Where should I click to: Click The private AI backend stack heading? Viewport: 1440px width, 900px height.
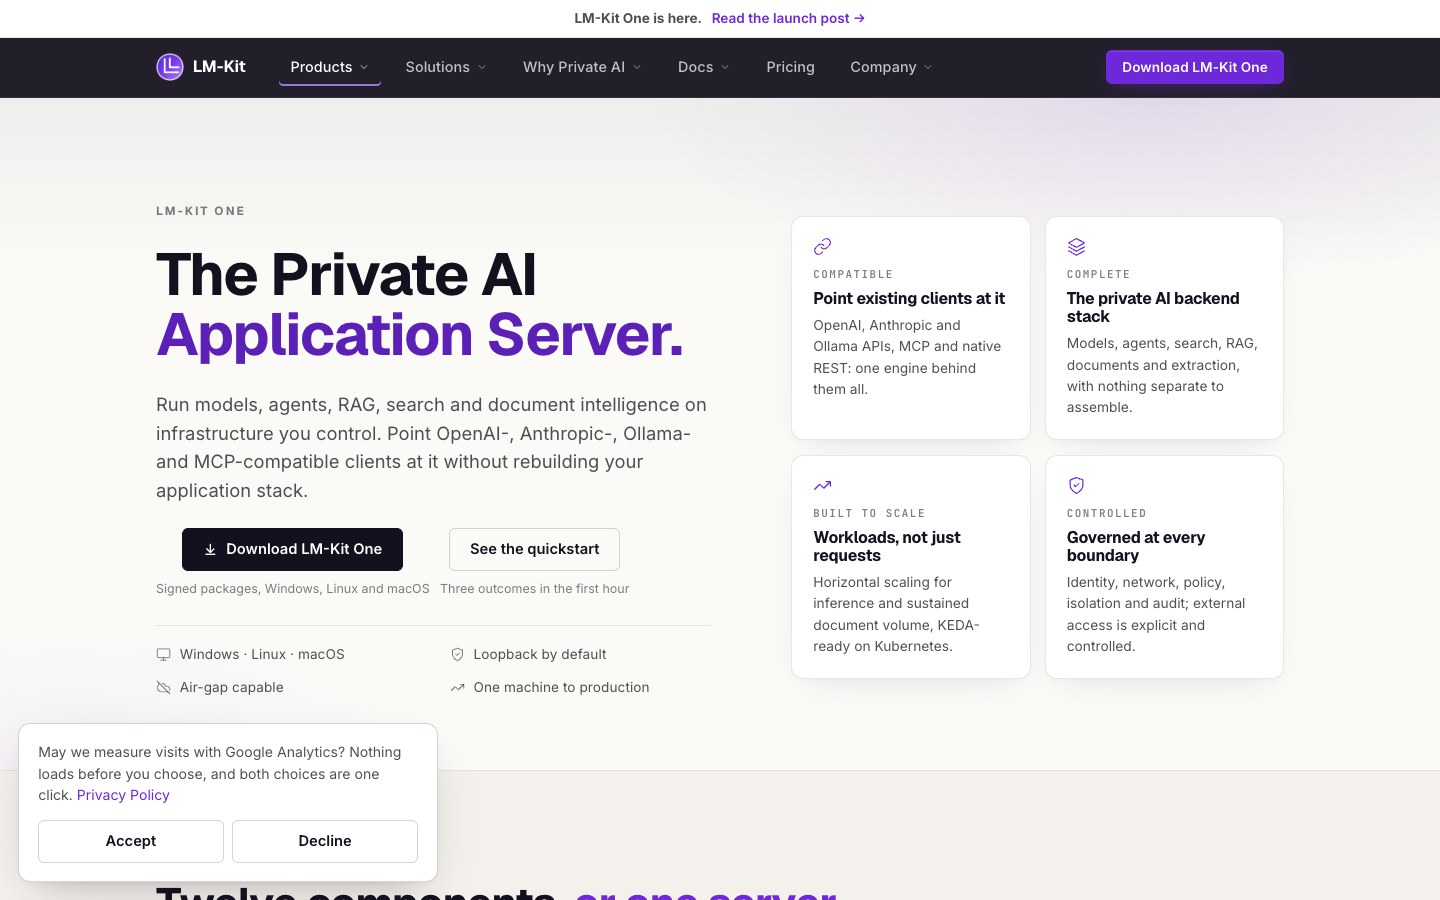pos(1153,307)
